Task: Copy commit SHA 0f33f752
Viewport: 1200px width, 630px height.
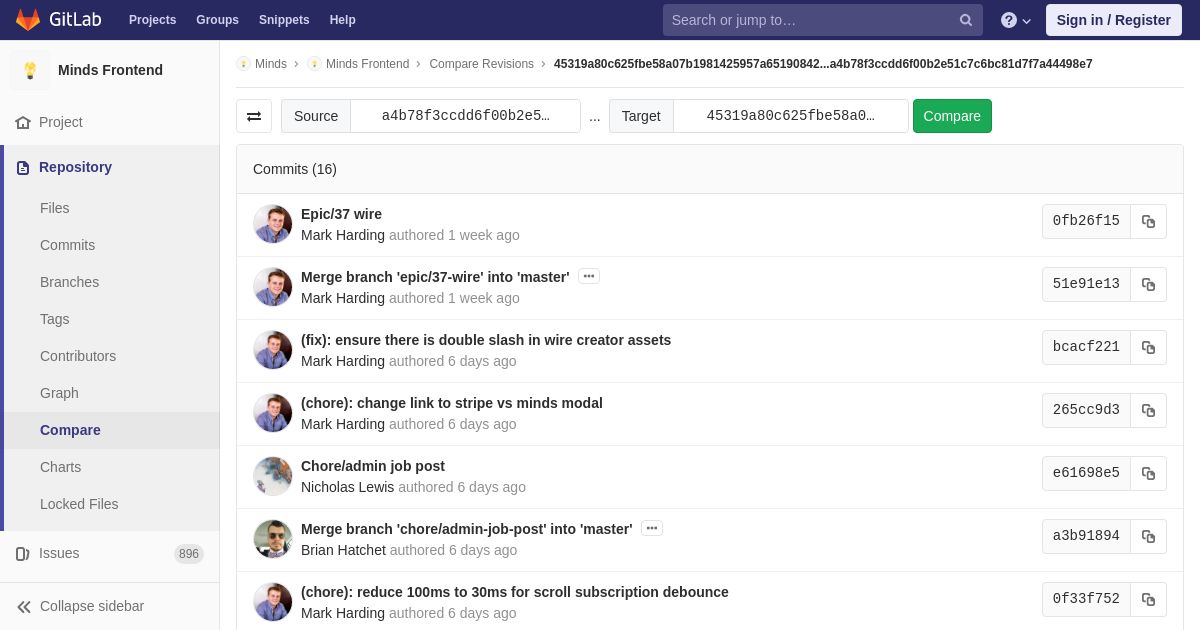Action: click(1148, 600)
